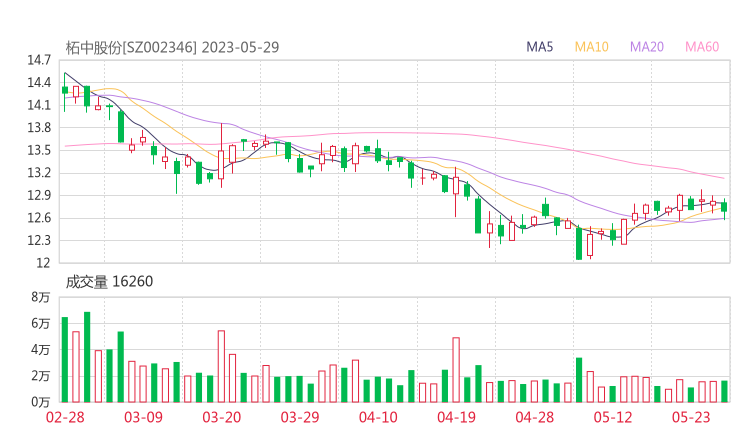Click the 13.5 price axis label

click(x=39, y=150)
